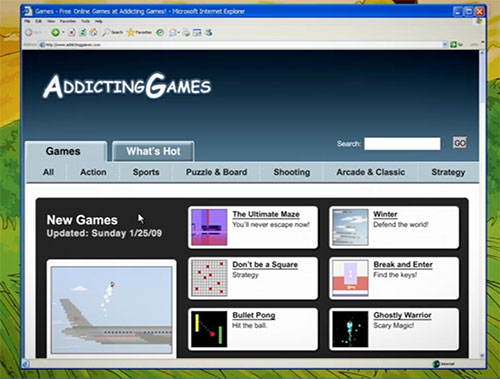Open the Ghostly Warrior game link

pyautogui.click(x=402, y=315)
